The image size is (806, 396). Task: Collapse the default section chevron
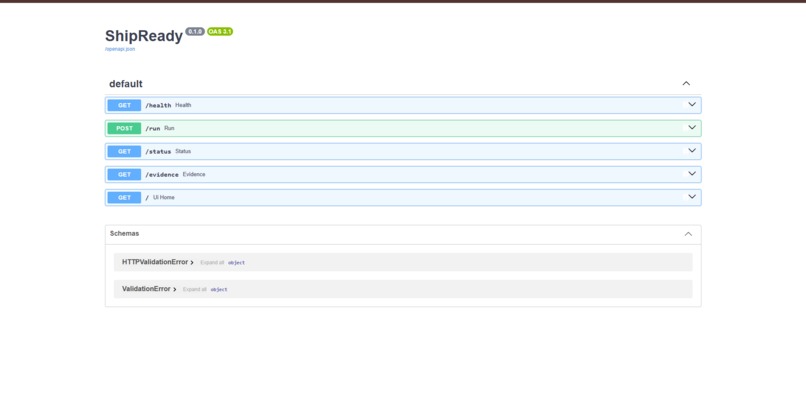click(x=686, y=83)
